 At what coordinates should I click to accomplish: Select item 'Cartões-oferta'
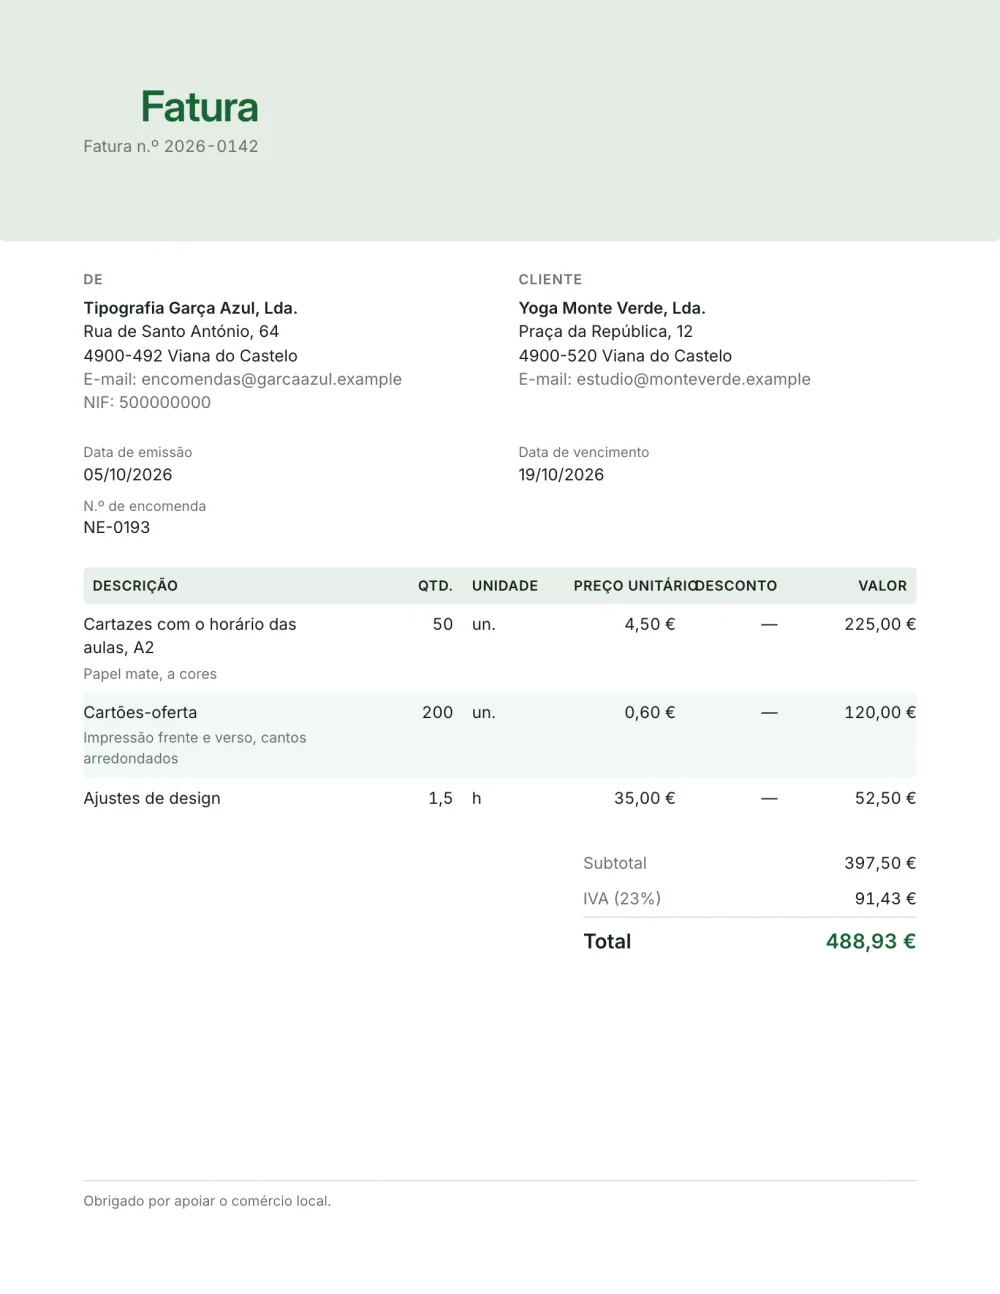140,712
